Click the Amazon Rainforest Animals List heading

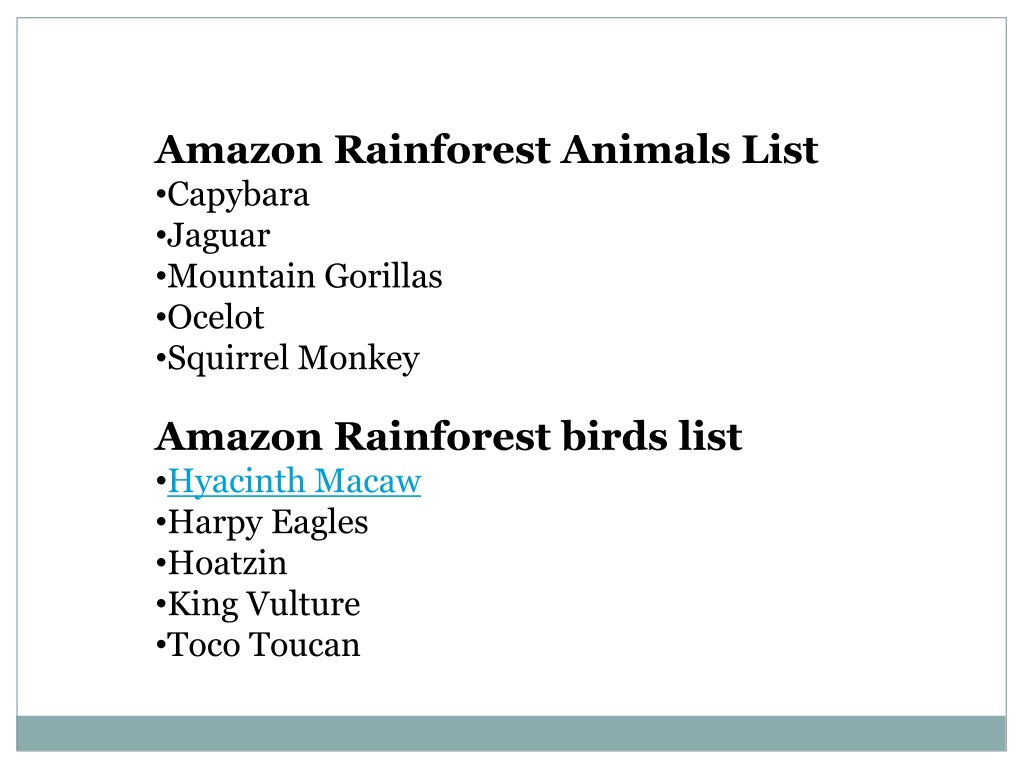pos(487,150)
